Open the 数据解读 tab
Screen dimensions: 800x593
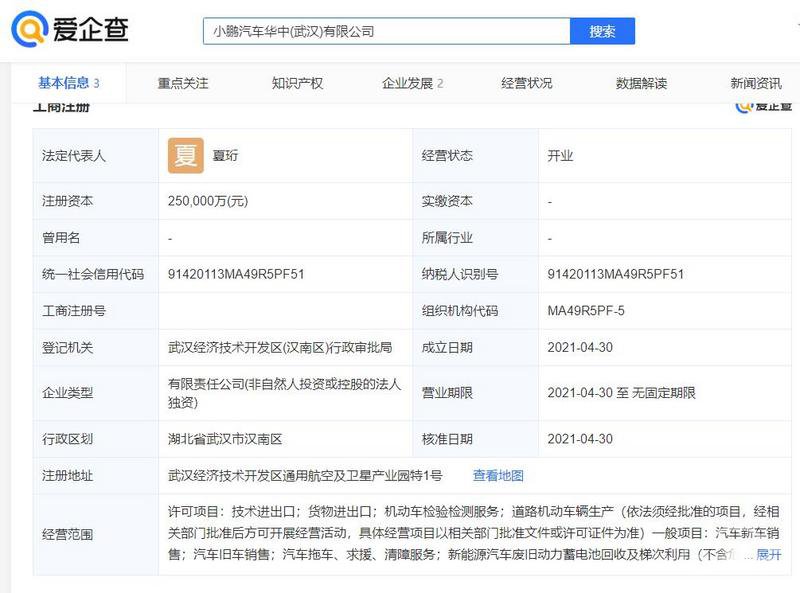(x=641, y=83)
